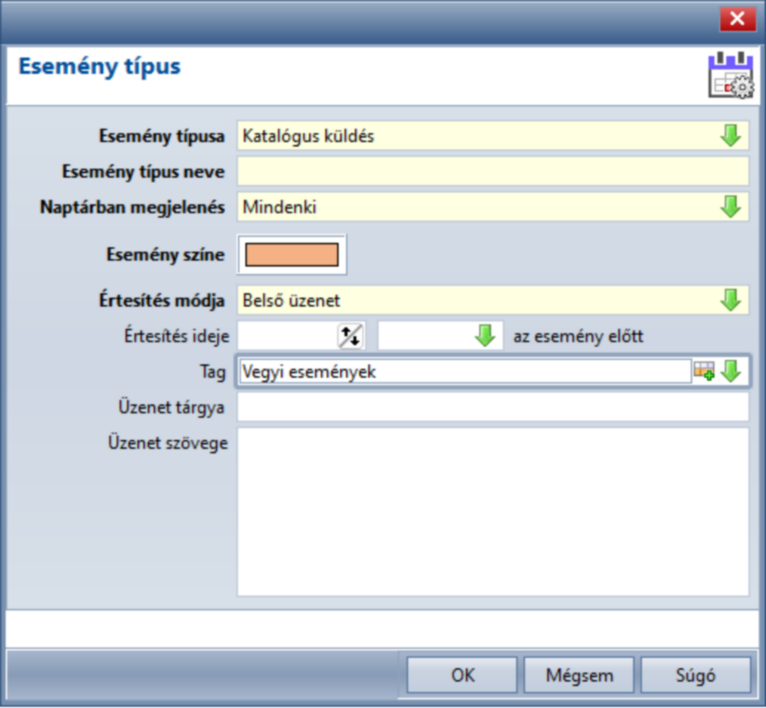The width and height of the screenshot is (766, 708).
Task: Close the dialog with red X
Action: (738, 19)
